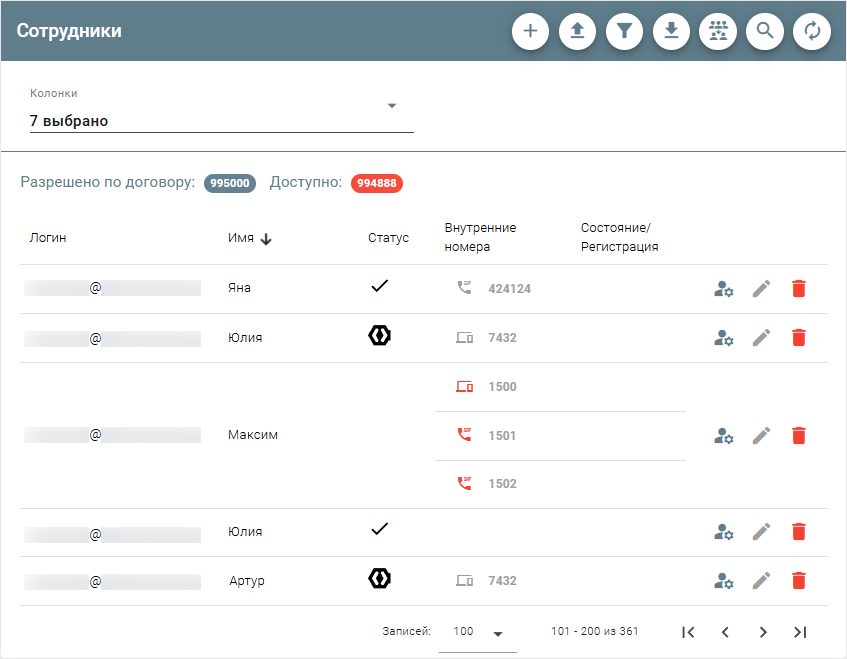This screenshot has height=659, width=847.
Task: Click the download icon in header
Action: click(671, 31)
